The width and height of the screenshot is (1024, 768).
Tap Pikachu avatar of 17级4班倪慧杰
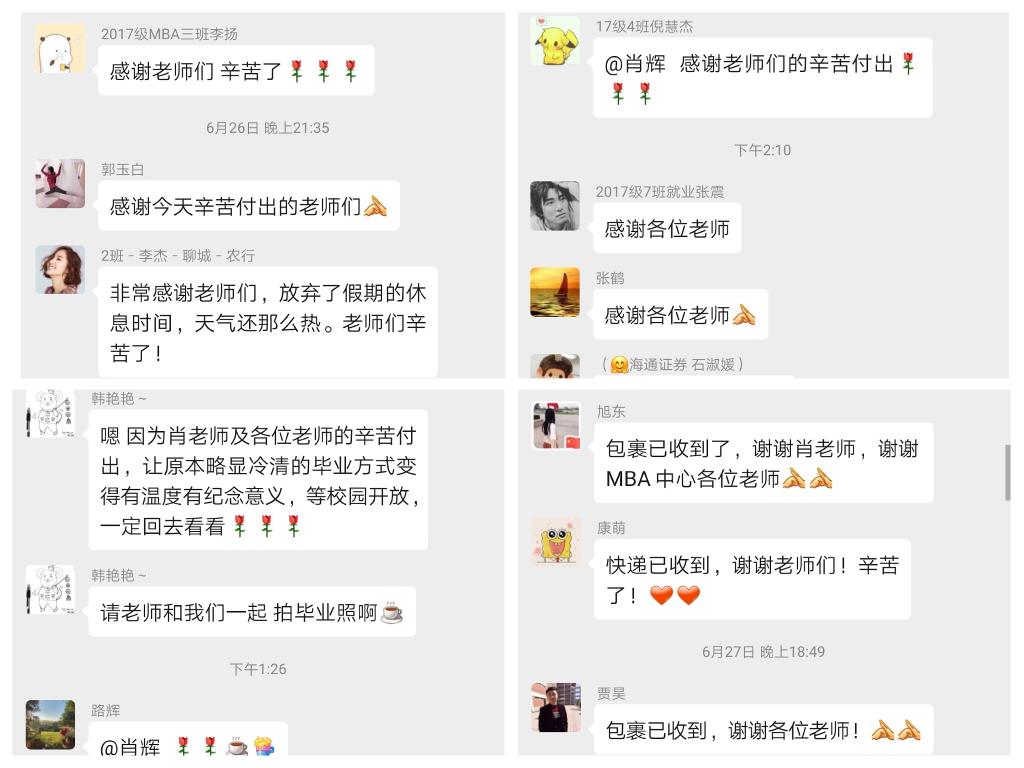[x=555, y=41]
